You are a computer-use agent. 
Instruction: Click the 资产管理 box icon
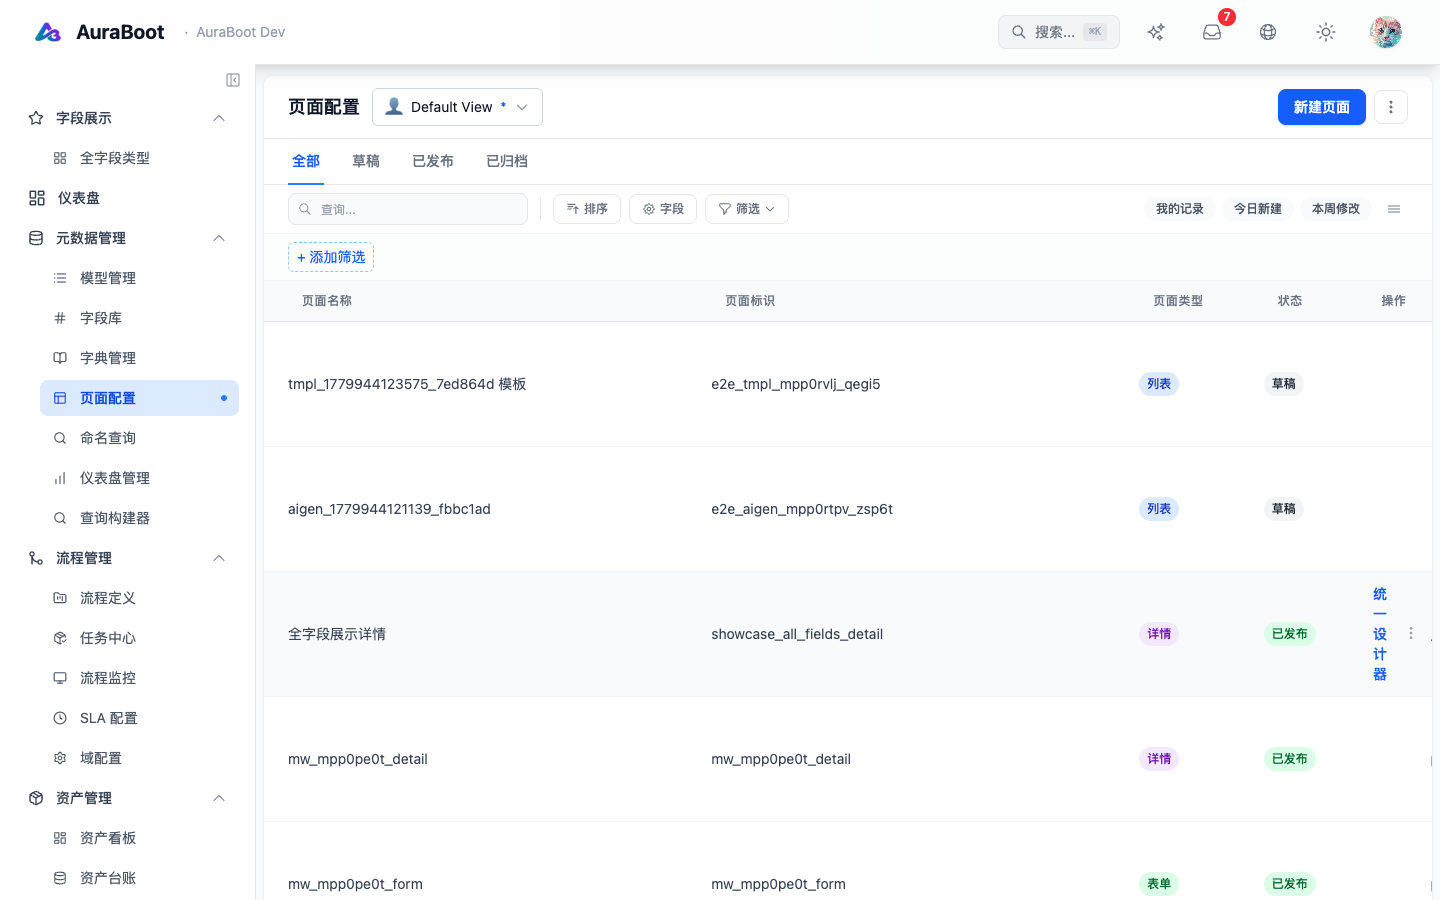click(x=36, y=798)
